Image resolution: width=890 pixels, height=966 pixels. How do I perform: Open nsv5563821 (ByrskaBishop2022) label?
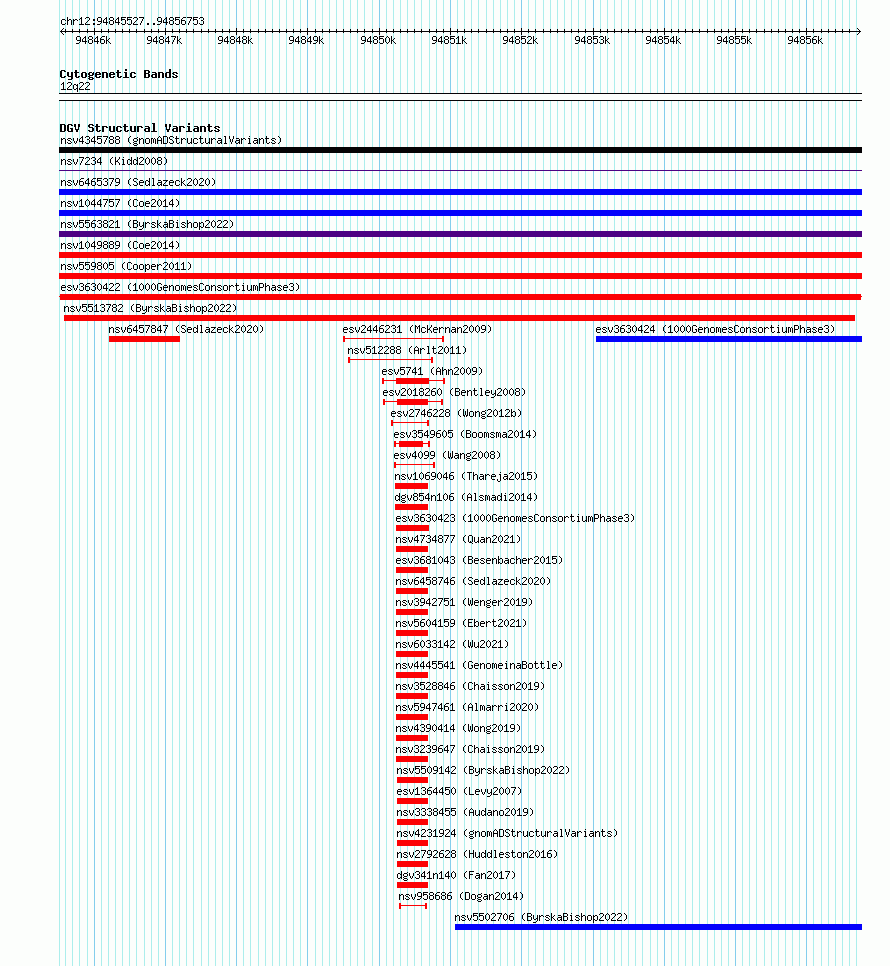147,224
